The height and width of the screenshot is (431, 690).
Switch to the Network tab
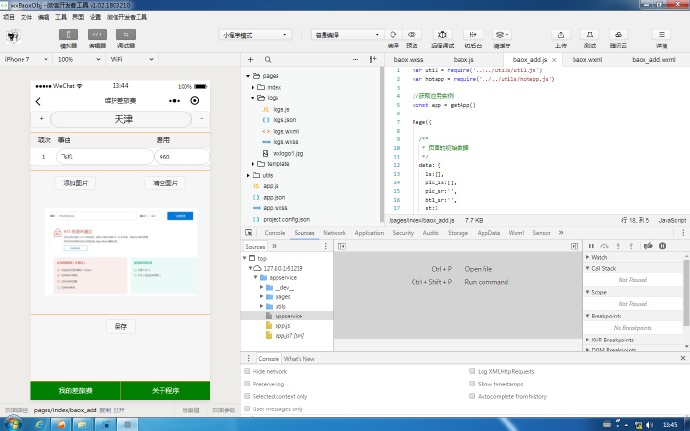click(x=334, y=232)
